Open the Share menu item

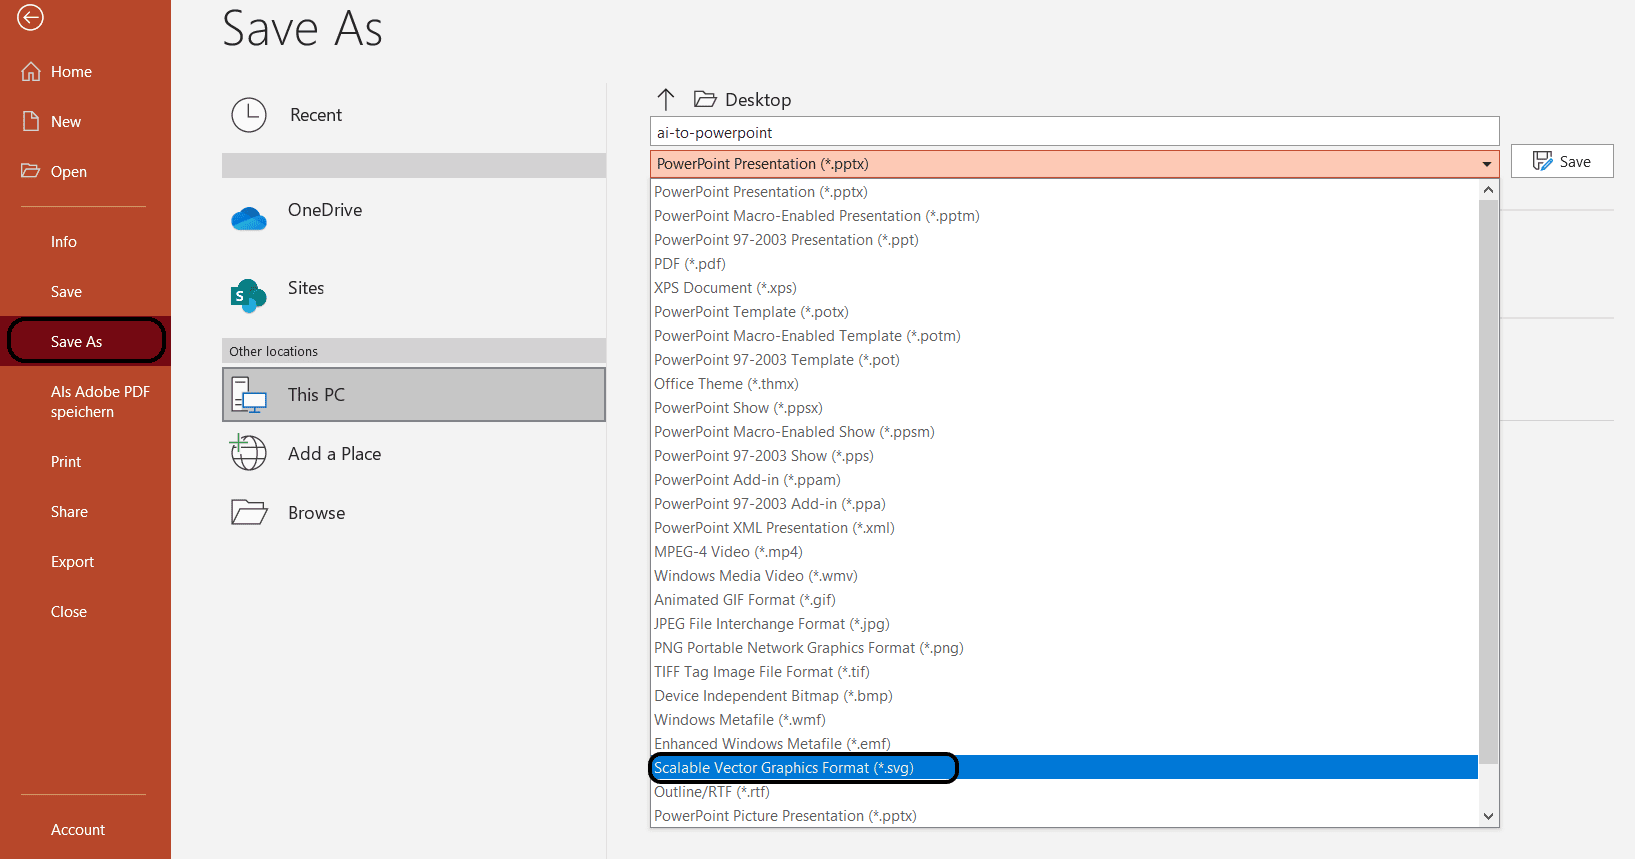pos(69,512)
